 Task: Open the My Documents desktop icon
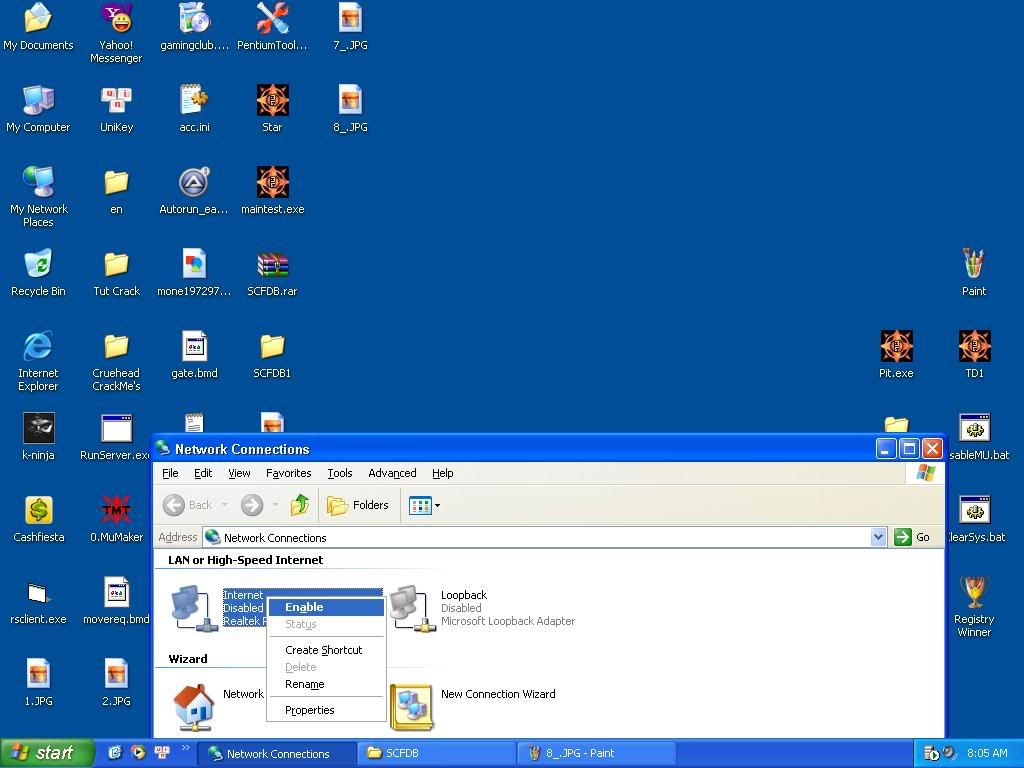click(38, 26)
